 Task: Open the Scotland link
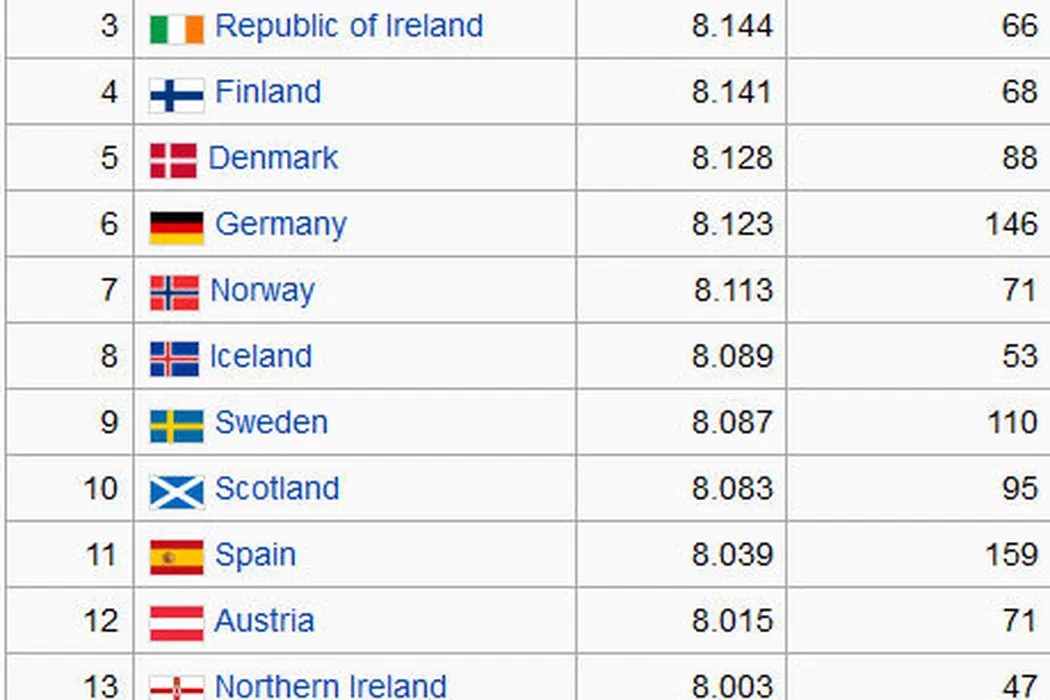coord(277,488)
